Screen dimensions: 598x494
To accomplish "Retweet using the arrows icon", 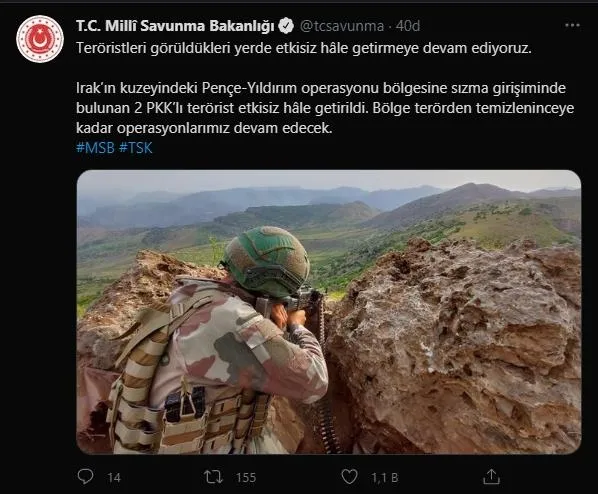I will click(x=213, y=477).
